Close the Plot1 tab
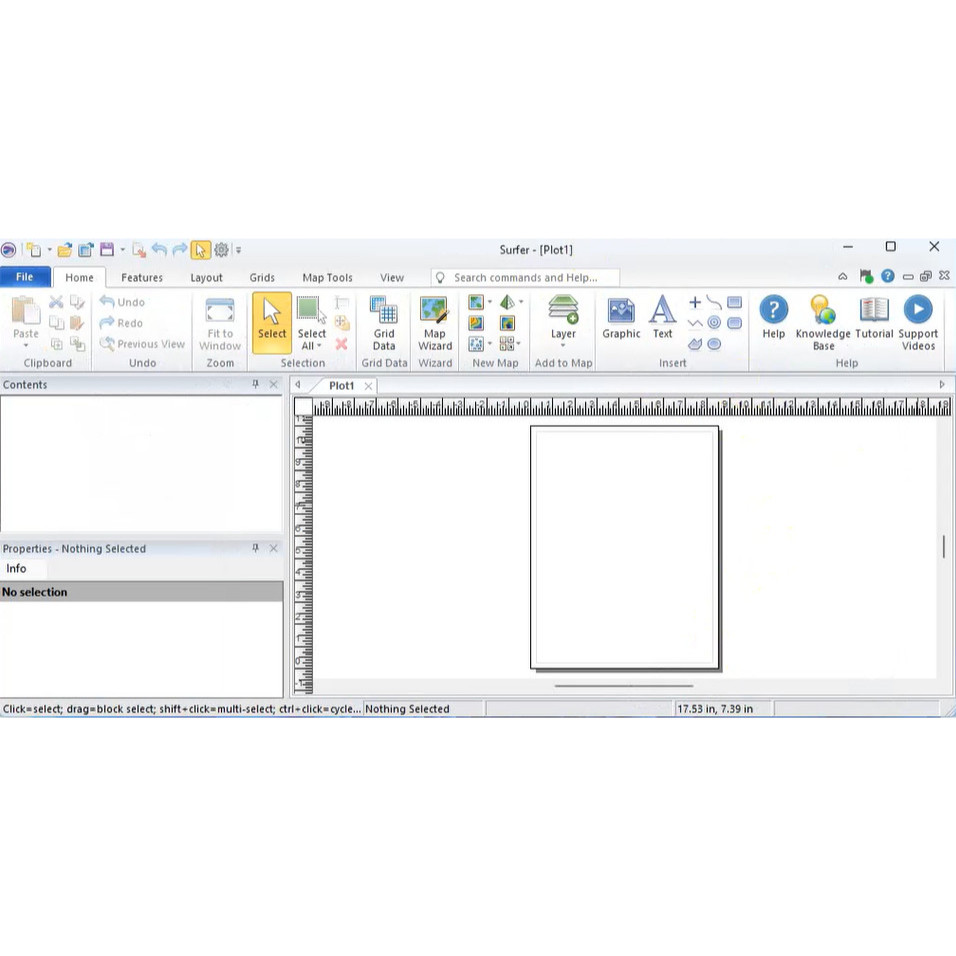 point(368,386)
